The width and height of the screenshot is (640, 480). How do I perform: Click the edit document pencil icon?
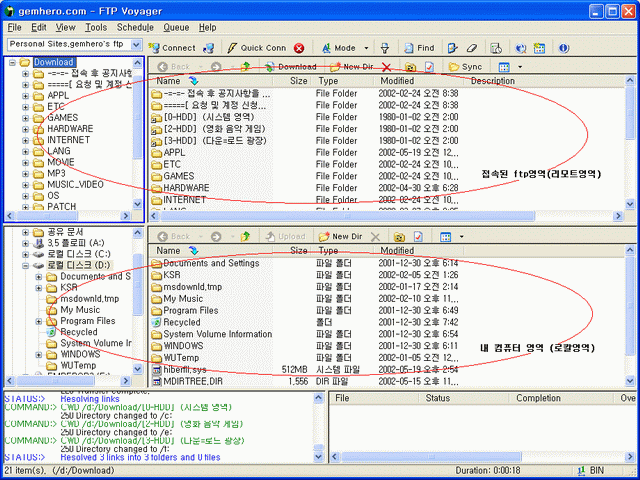click(x=452, y=48)
